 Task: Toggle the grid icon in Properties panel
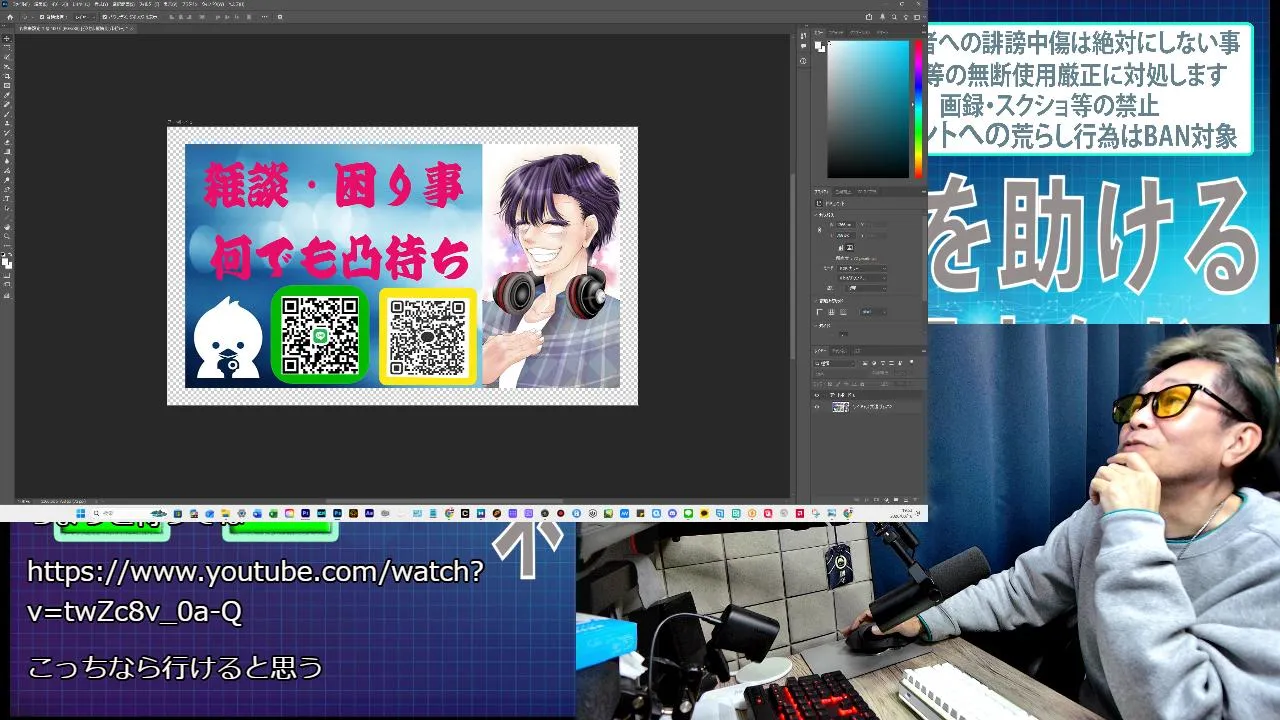(832, 312)
